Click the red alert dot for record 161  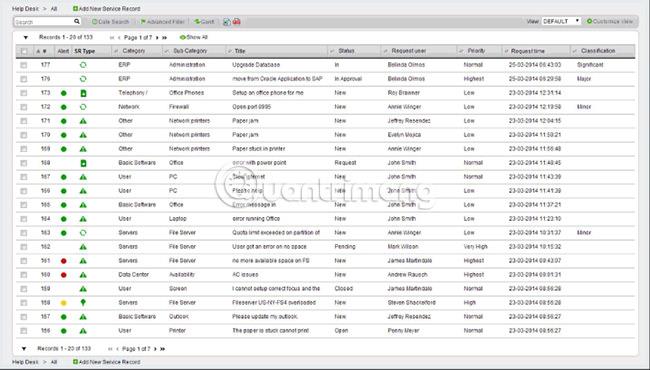tap(63, 261)
